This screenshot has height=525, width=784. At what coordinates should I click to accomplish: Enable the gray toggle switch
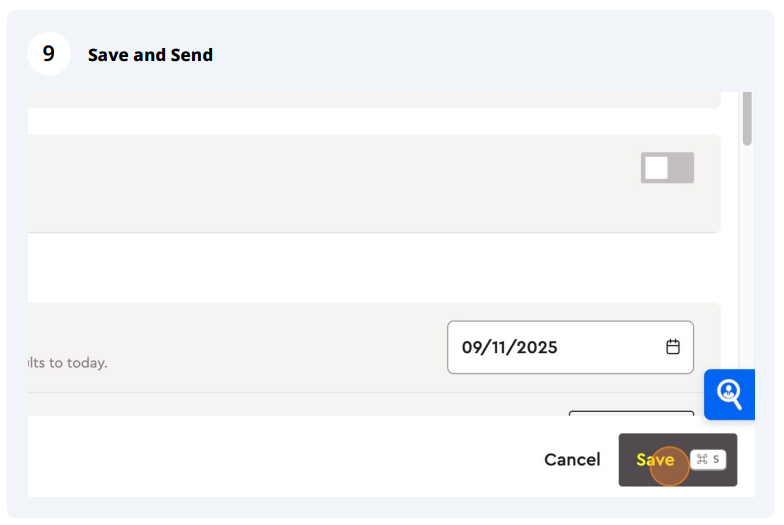(667, 168)
